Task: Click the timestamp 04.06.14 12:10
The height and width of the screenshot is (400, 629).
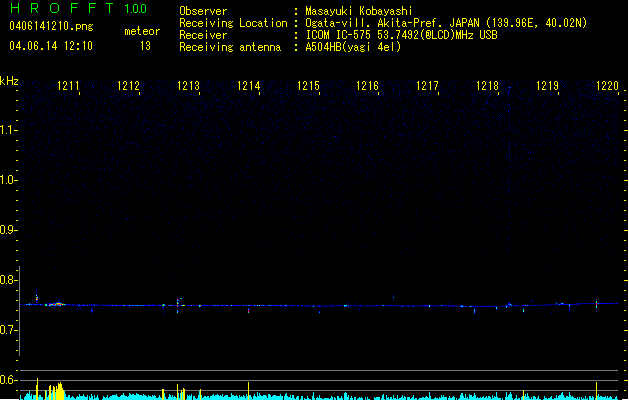Action: coord(51,46)
